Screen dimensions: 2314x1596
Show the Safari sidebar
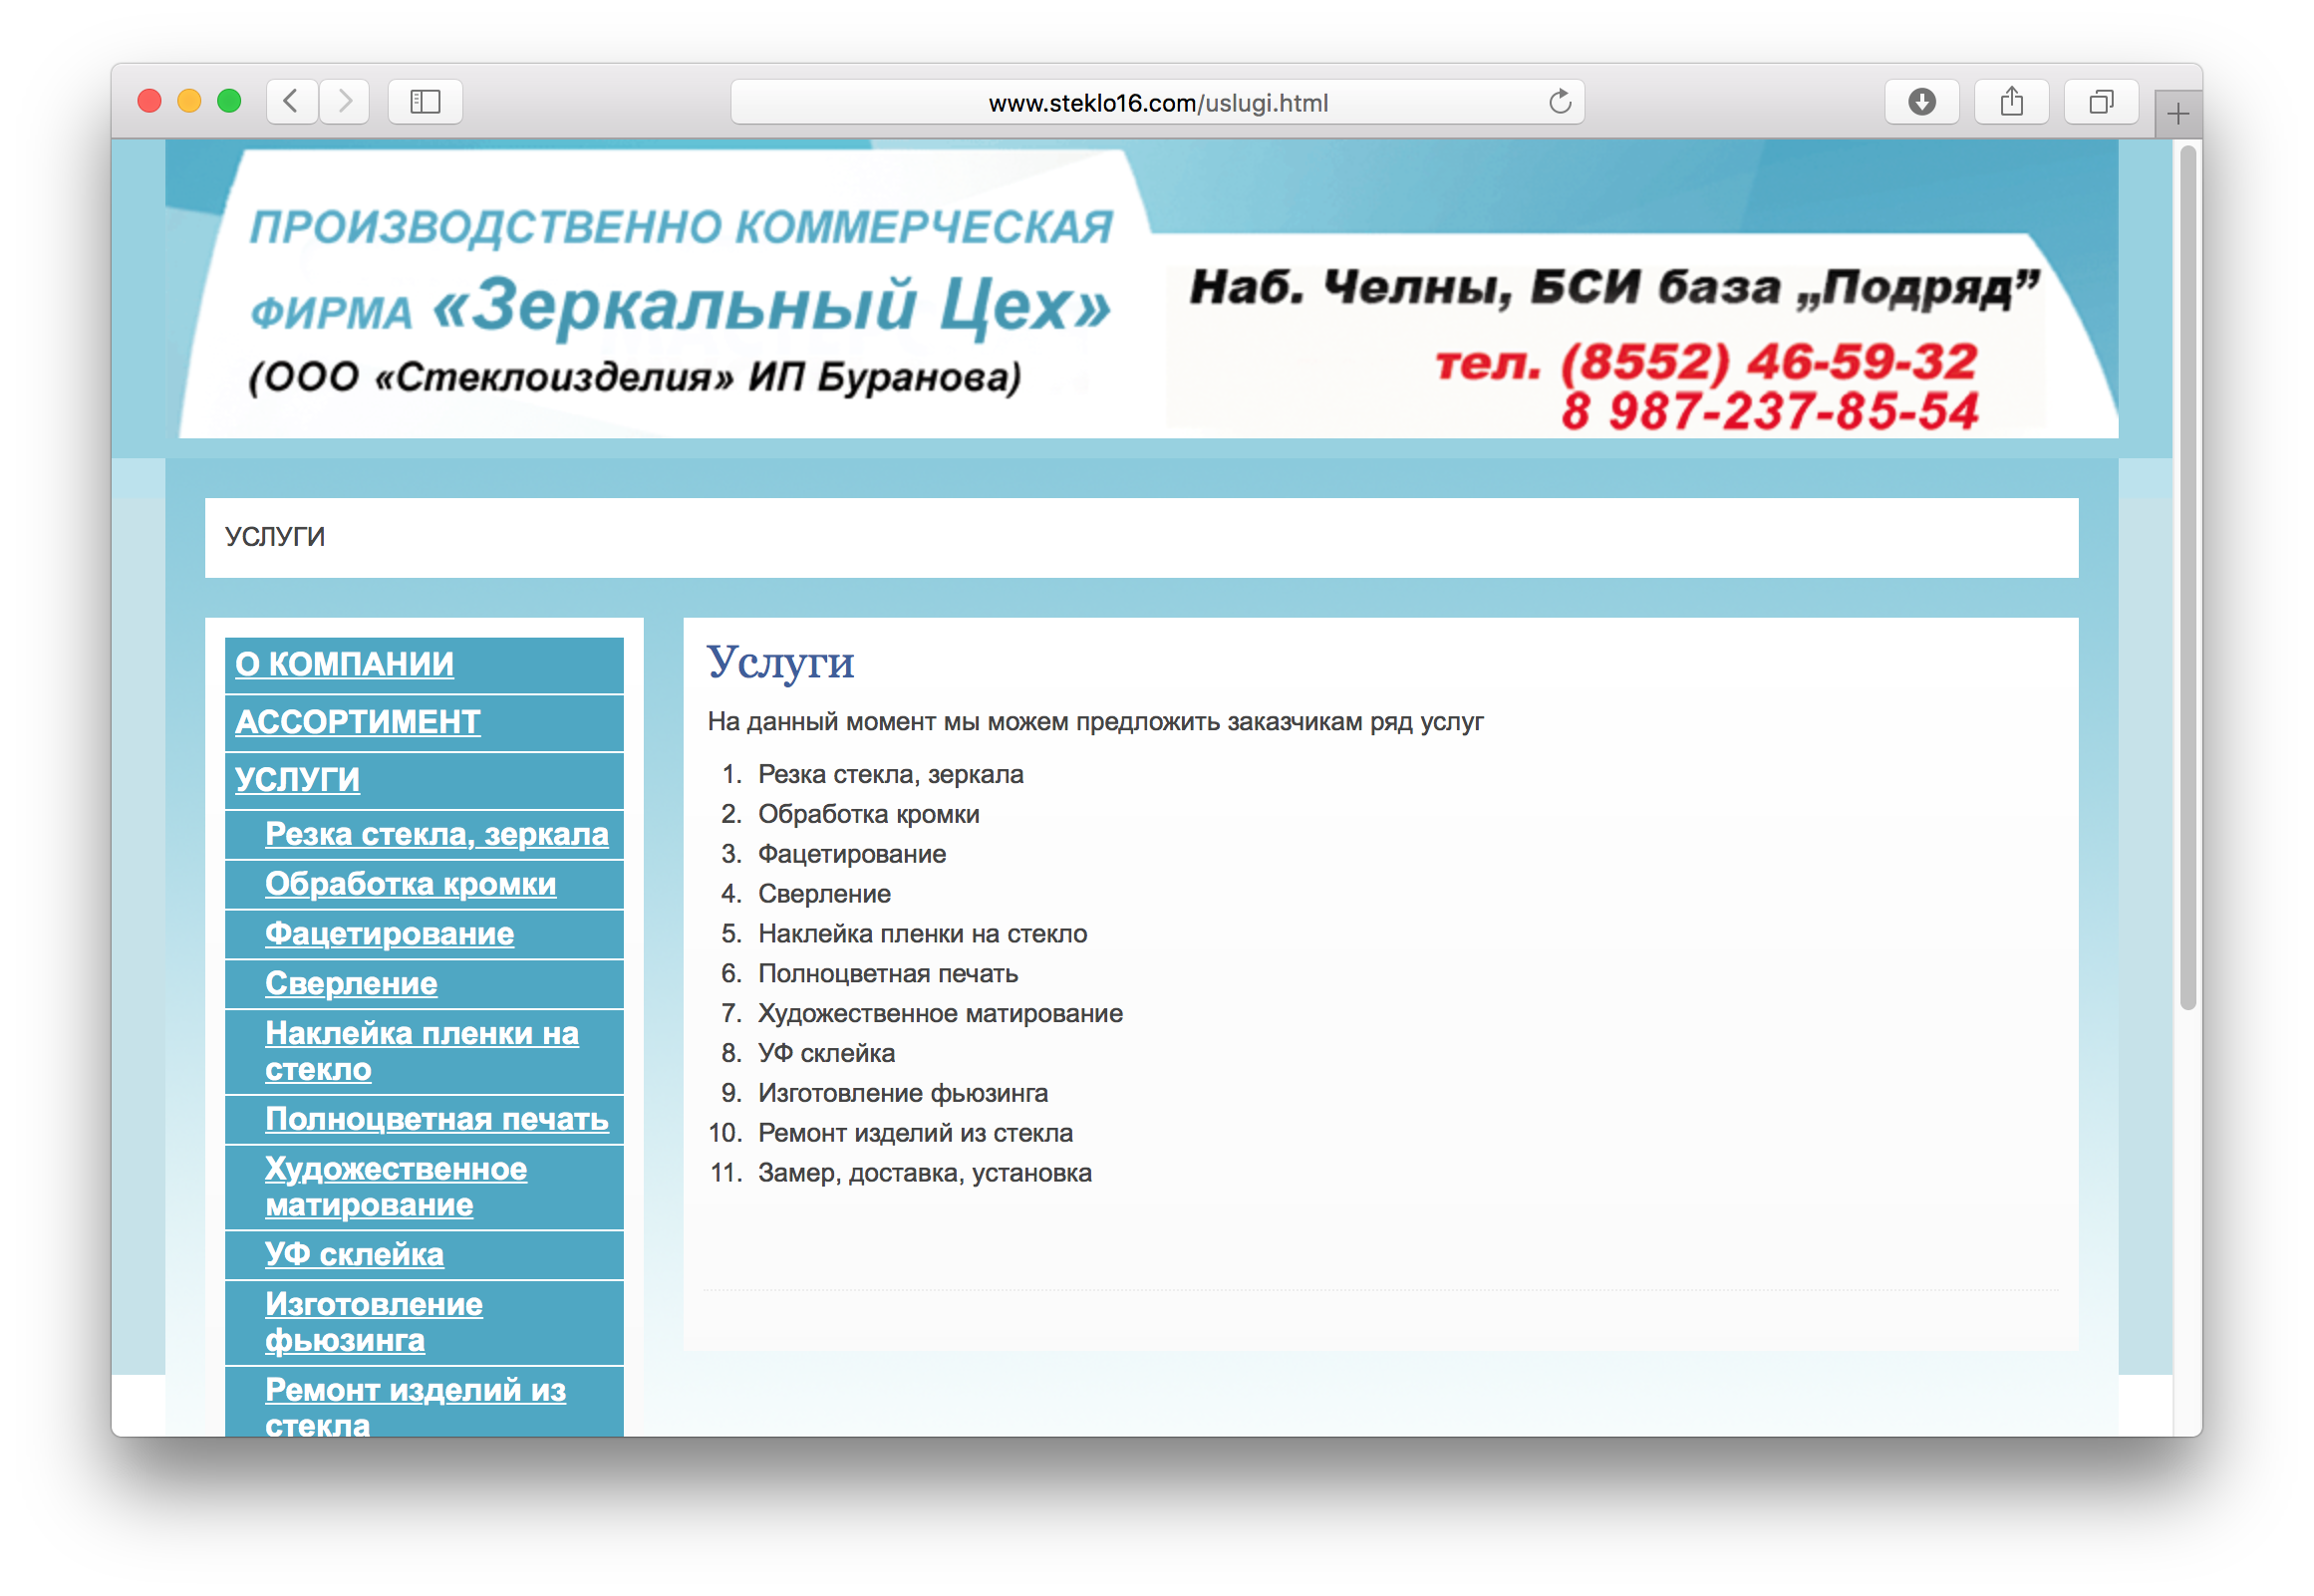point(425,101)
